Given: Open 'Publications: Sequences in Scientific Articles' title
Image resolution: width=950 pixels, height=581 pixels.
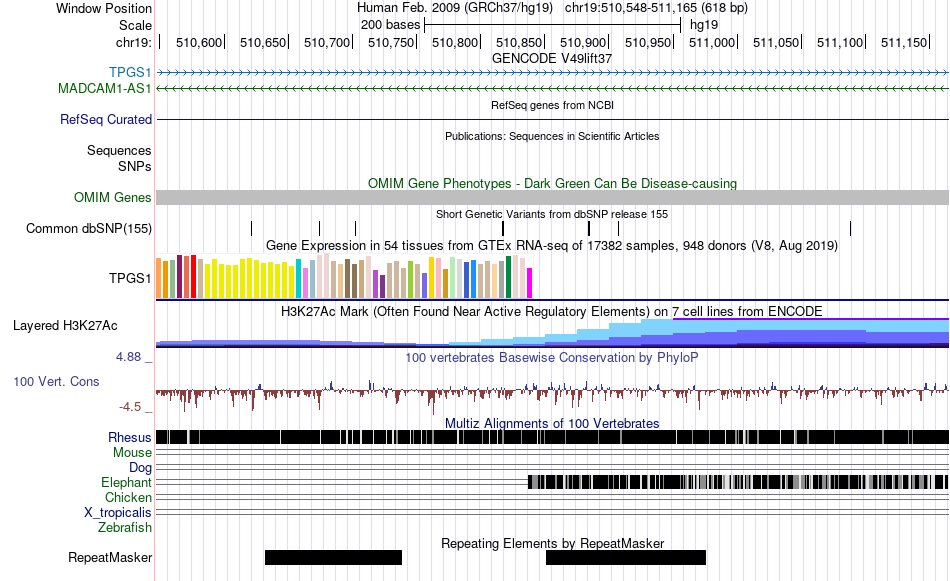Looking at the screenshot, I should click(552, 136).
